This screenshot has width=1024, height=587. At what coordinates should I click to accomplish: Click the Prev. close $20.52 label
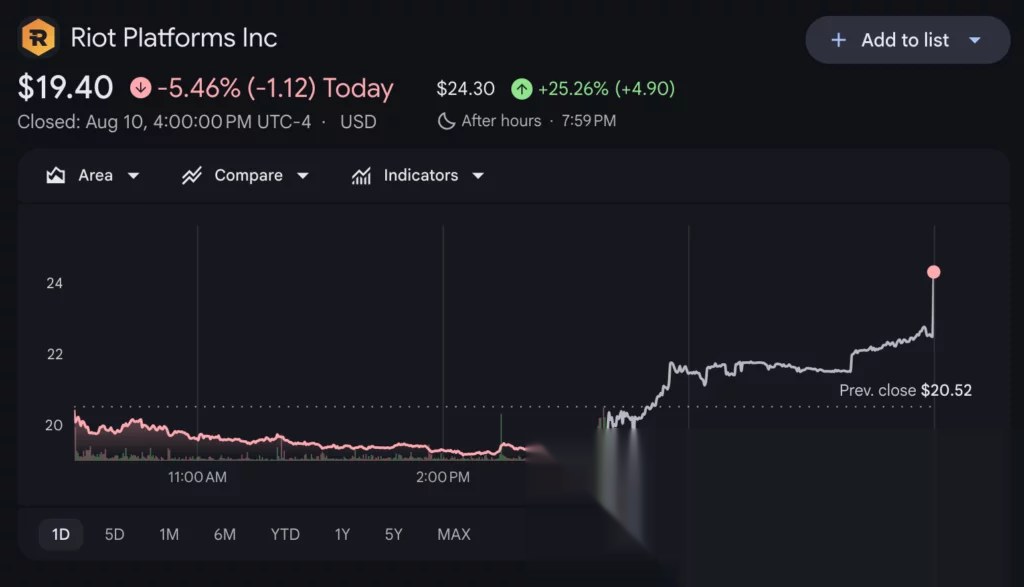(905, 390)
